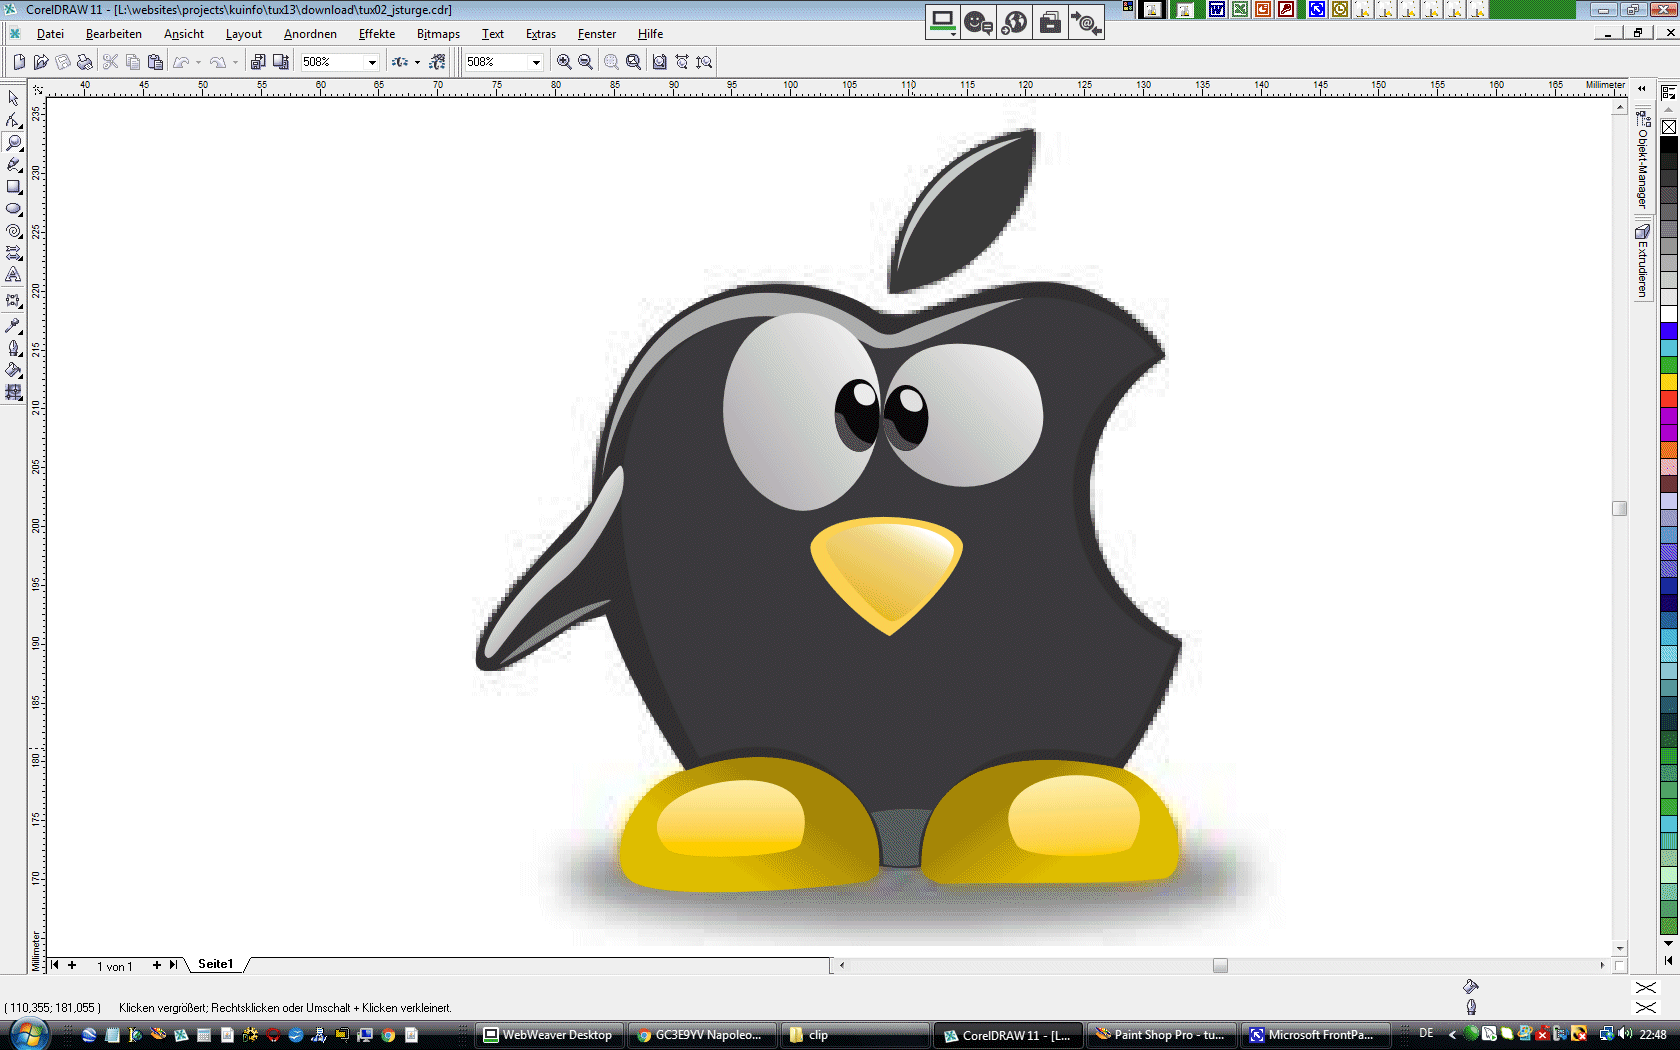Expand the docker panel collapse arrow
Image resolution: width=1680 pixels, height=1050 pixels.
pyautogui.click(x=1641, y=89)
